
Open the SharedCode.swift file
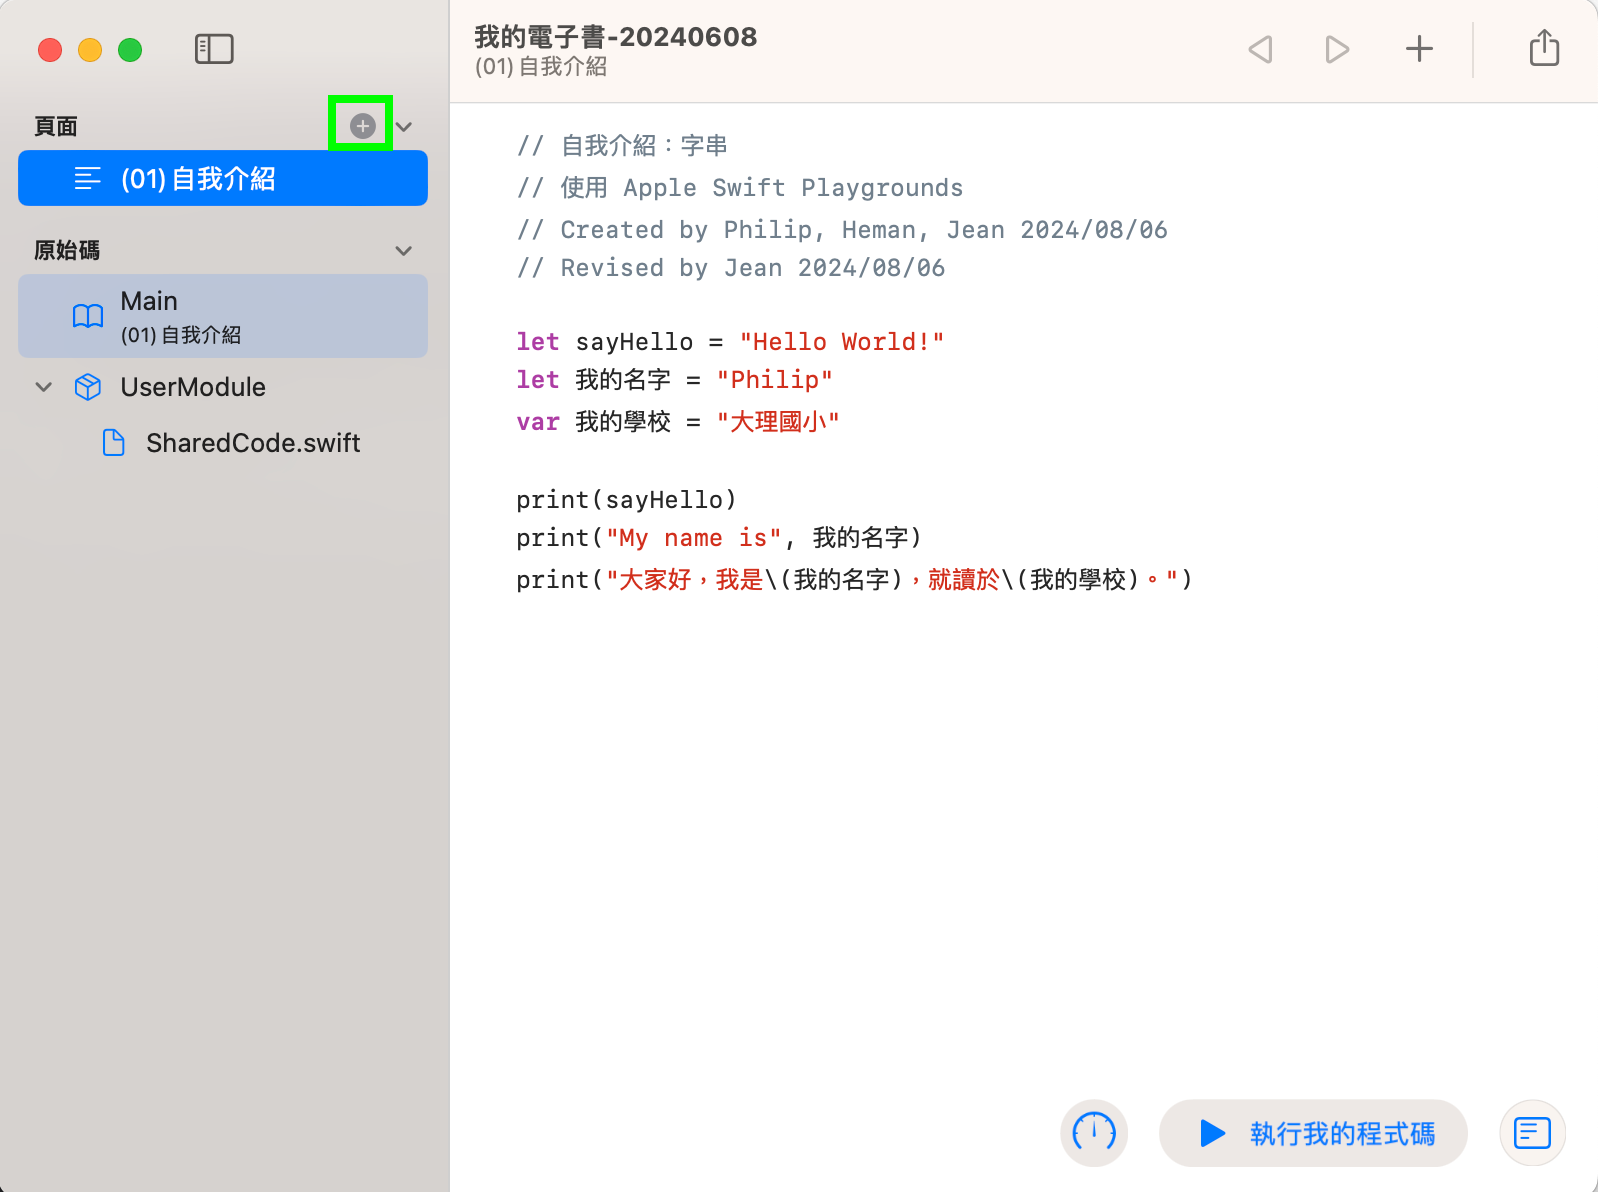pos(252,443)
